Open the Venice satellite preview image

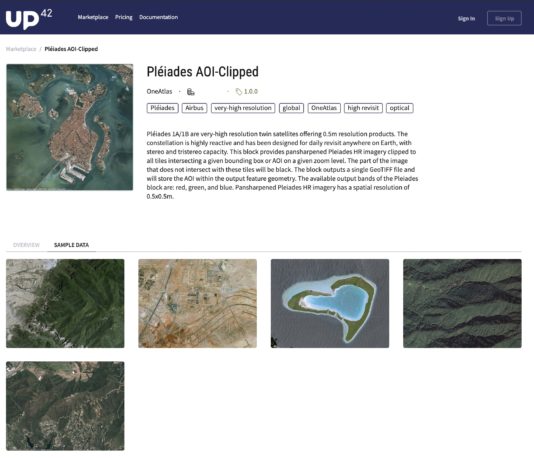coord(69,127)
